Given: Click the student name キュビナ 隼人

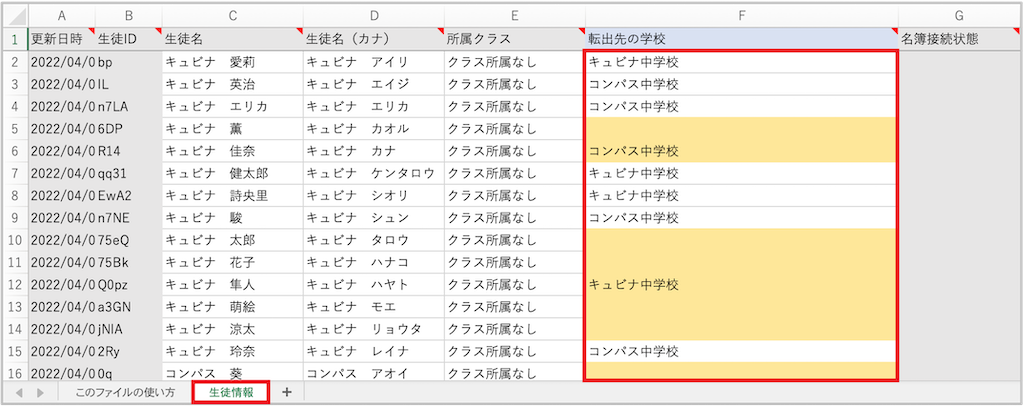Looking at the screenshot, I should click(x=232, y=285).
